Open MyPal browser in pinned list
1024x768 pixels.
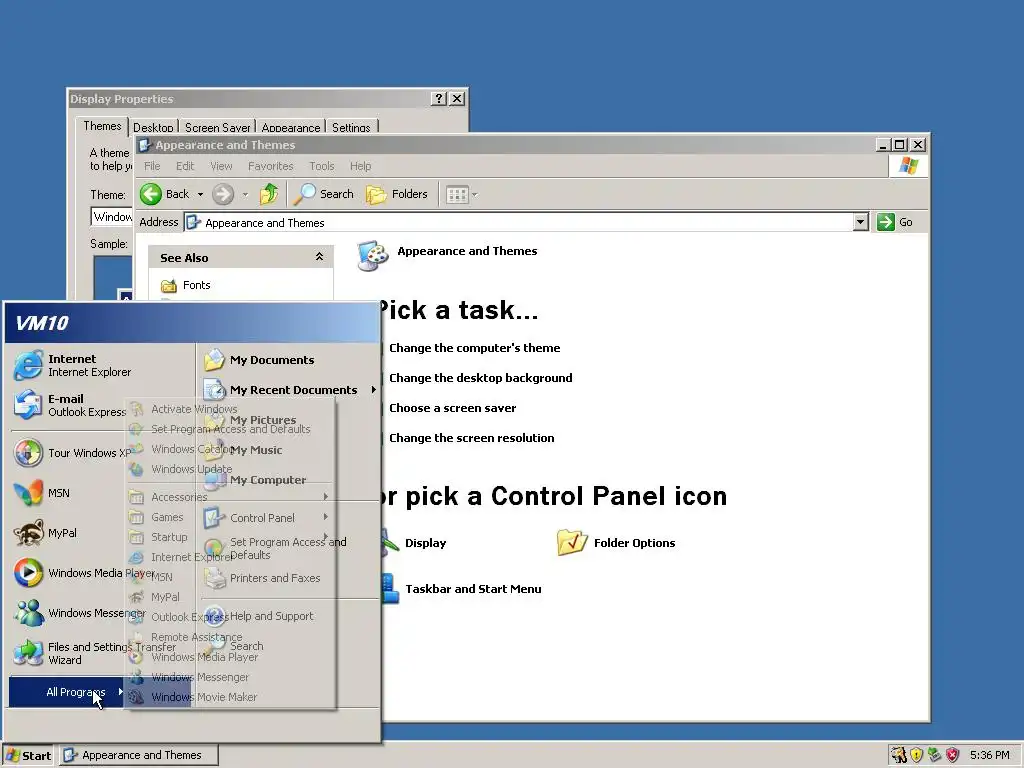tap(46, 533)
